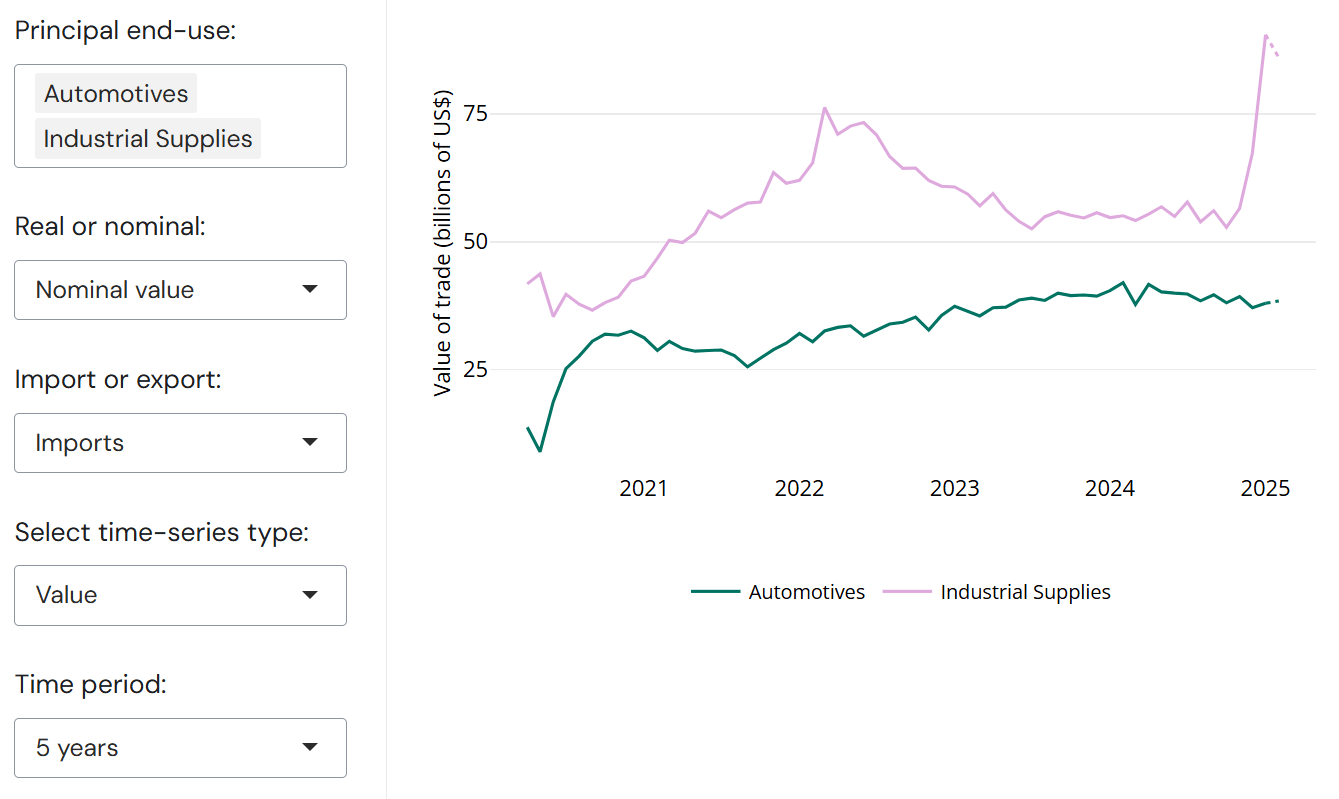The width and height of the screenshot is (1339, 799).
Task: Click the 2021 label on the x-axis
Action: point(643,489)
